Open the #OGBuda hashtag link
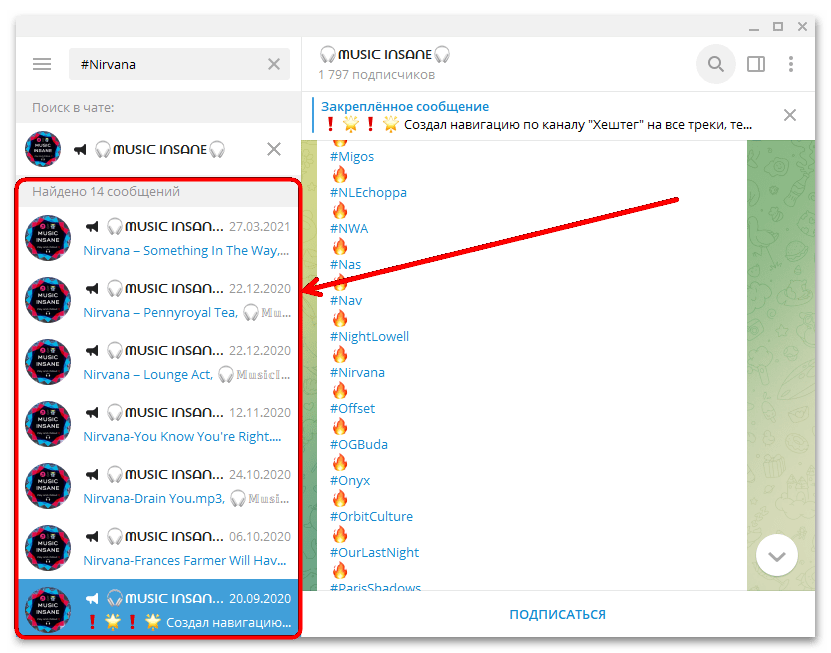 (359, 445)
